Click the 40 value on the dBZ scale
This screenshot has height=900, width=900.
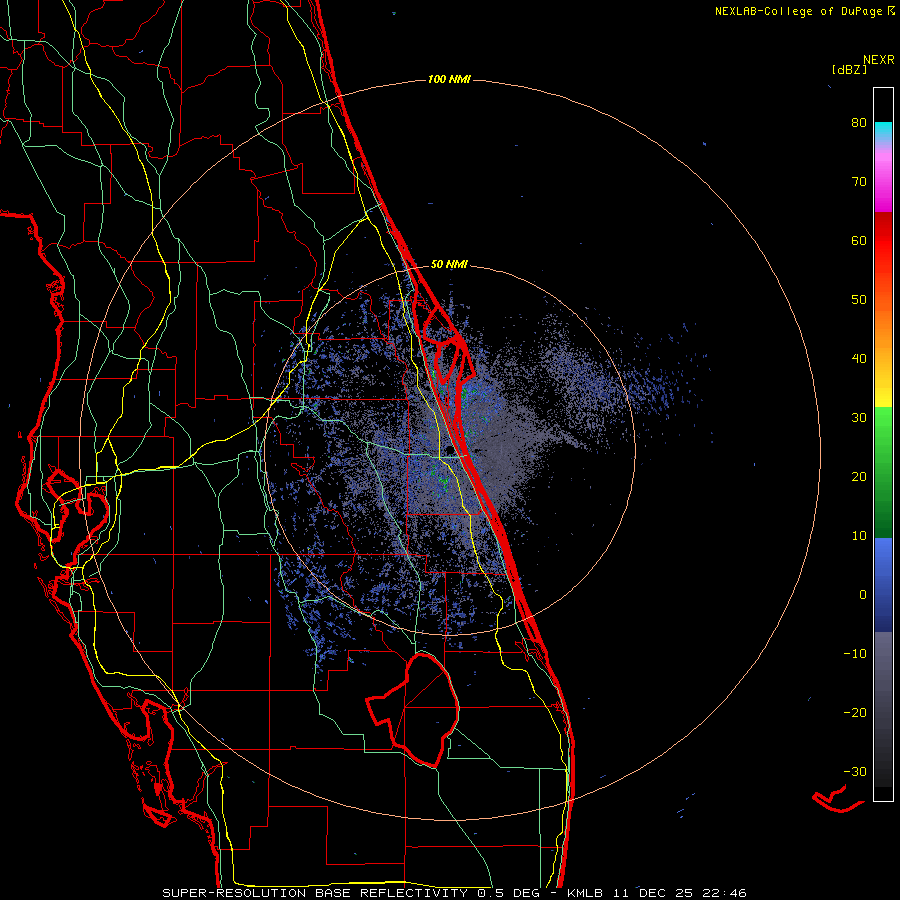tap(859, 359)
